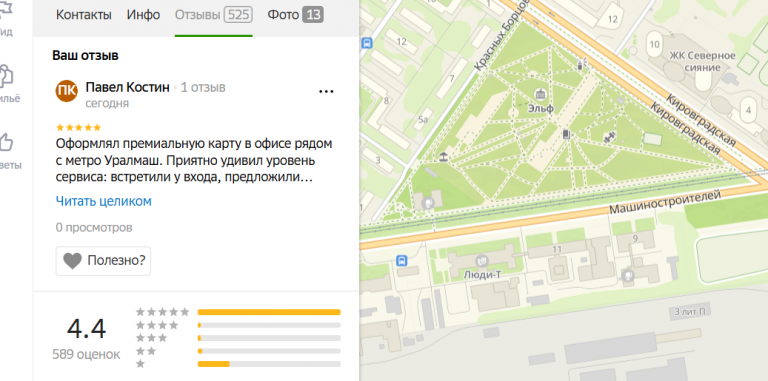Click the 589 оценок label
Viewport: 768px width, 381px height.
(x=86, y=354)
